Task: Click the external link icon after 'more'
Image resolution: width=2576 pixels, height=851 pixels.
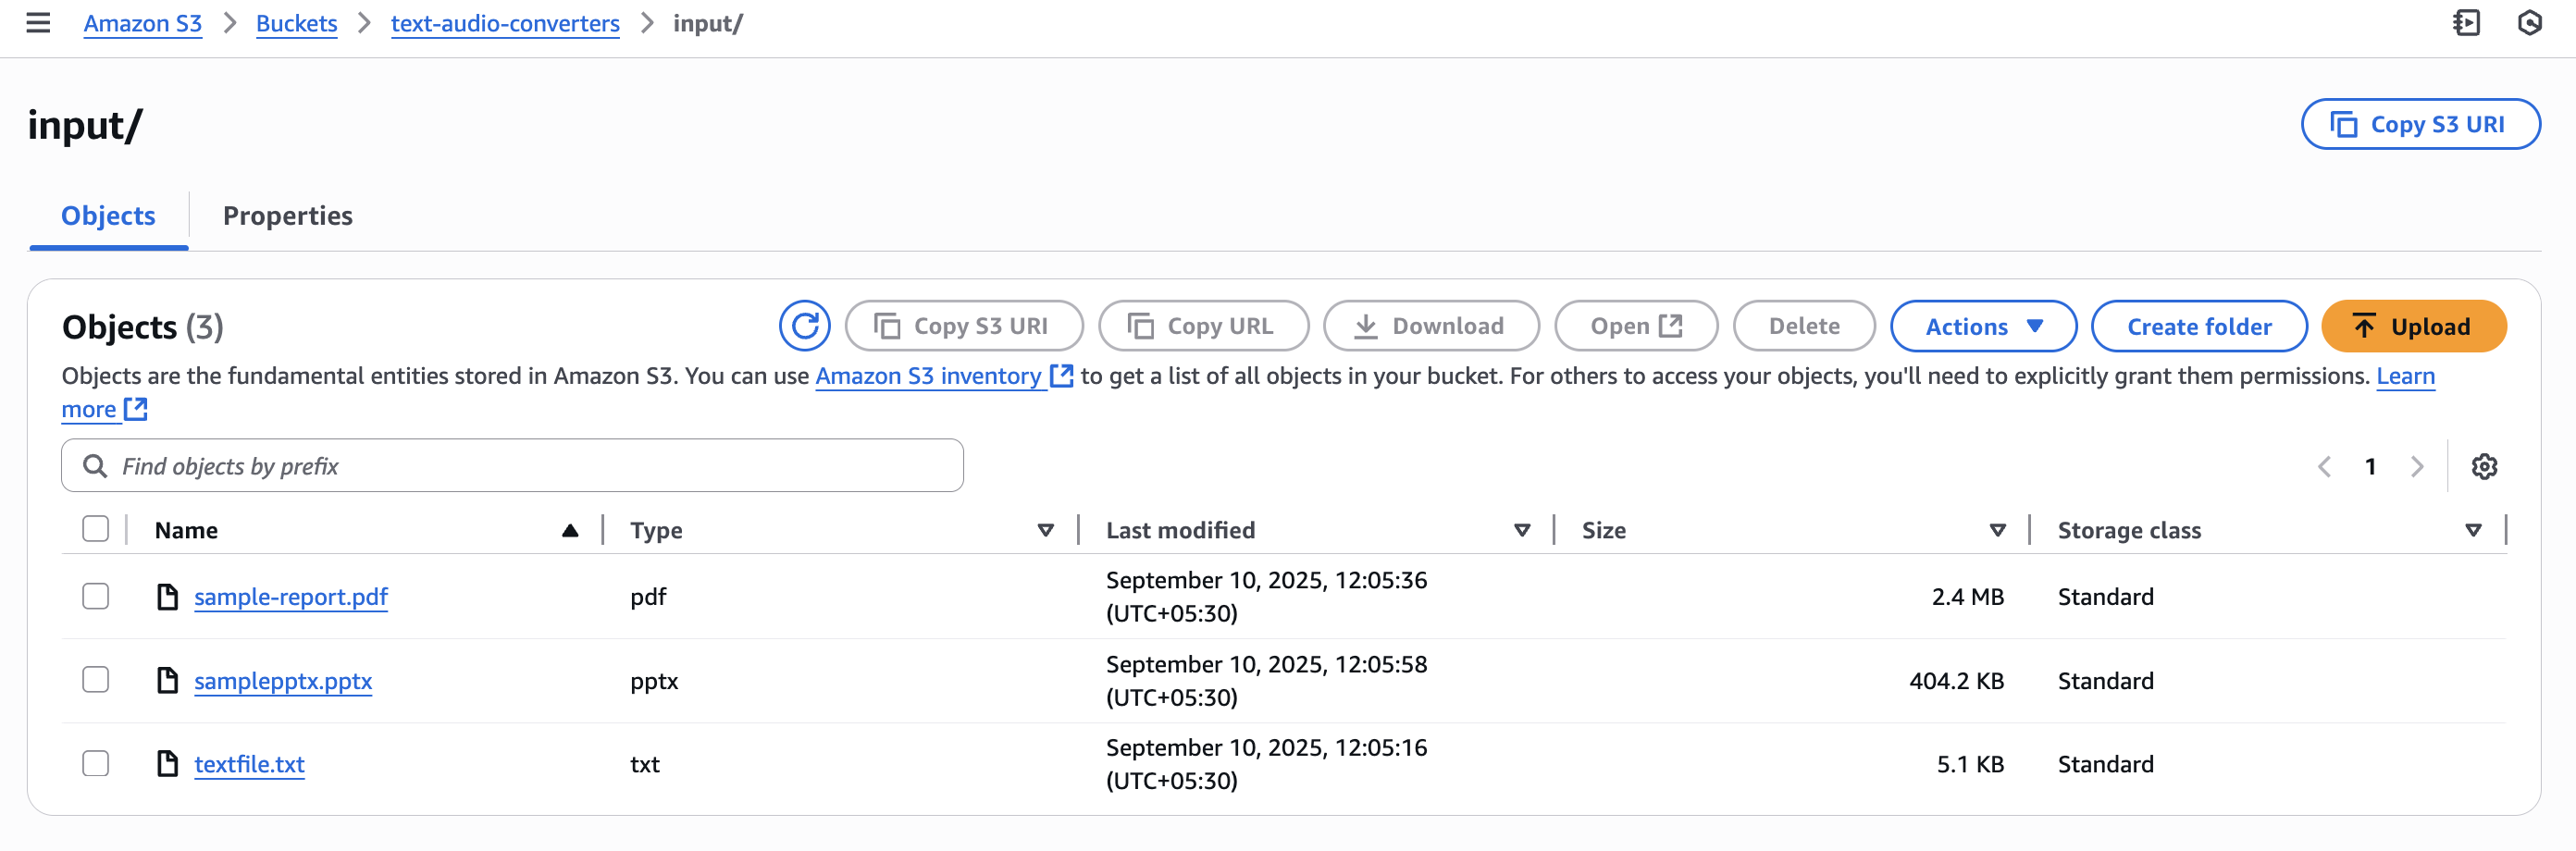Action: [x=135, y=409]
